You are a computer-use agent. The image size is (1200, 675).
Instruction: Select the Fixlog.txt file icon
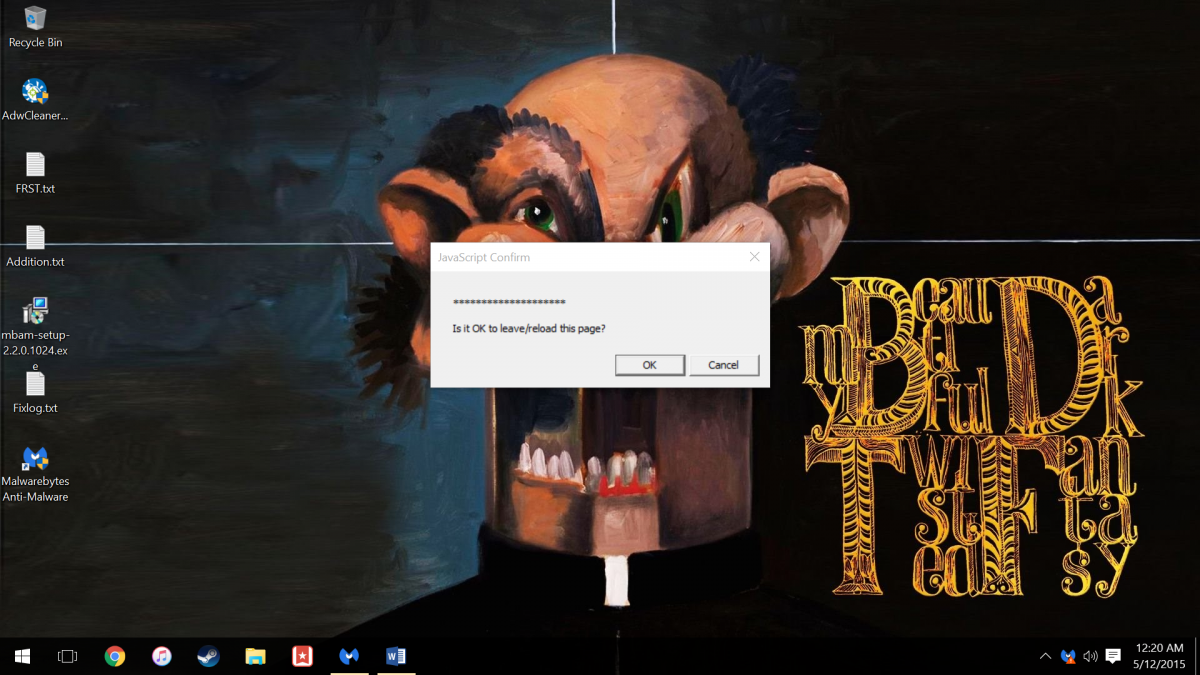[35, 392]
